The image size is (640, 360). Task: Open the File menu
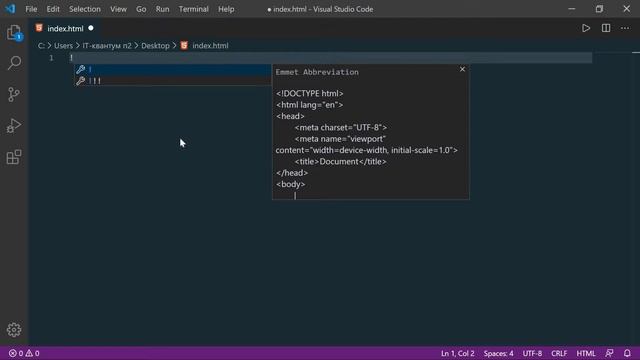point(31,9)
